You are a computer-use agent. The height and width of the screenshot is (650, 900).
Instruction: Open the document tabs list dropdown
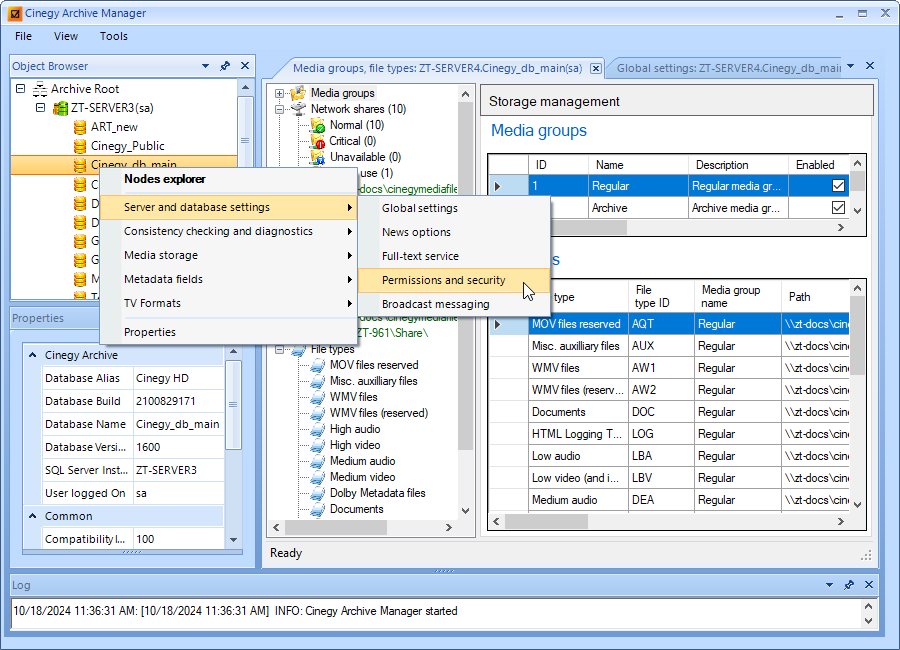point(851,66)
